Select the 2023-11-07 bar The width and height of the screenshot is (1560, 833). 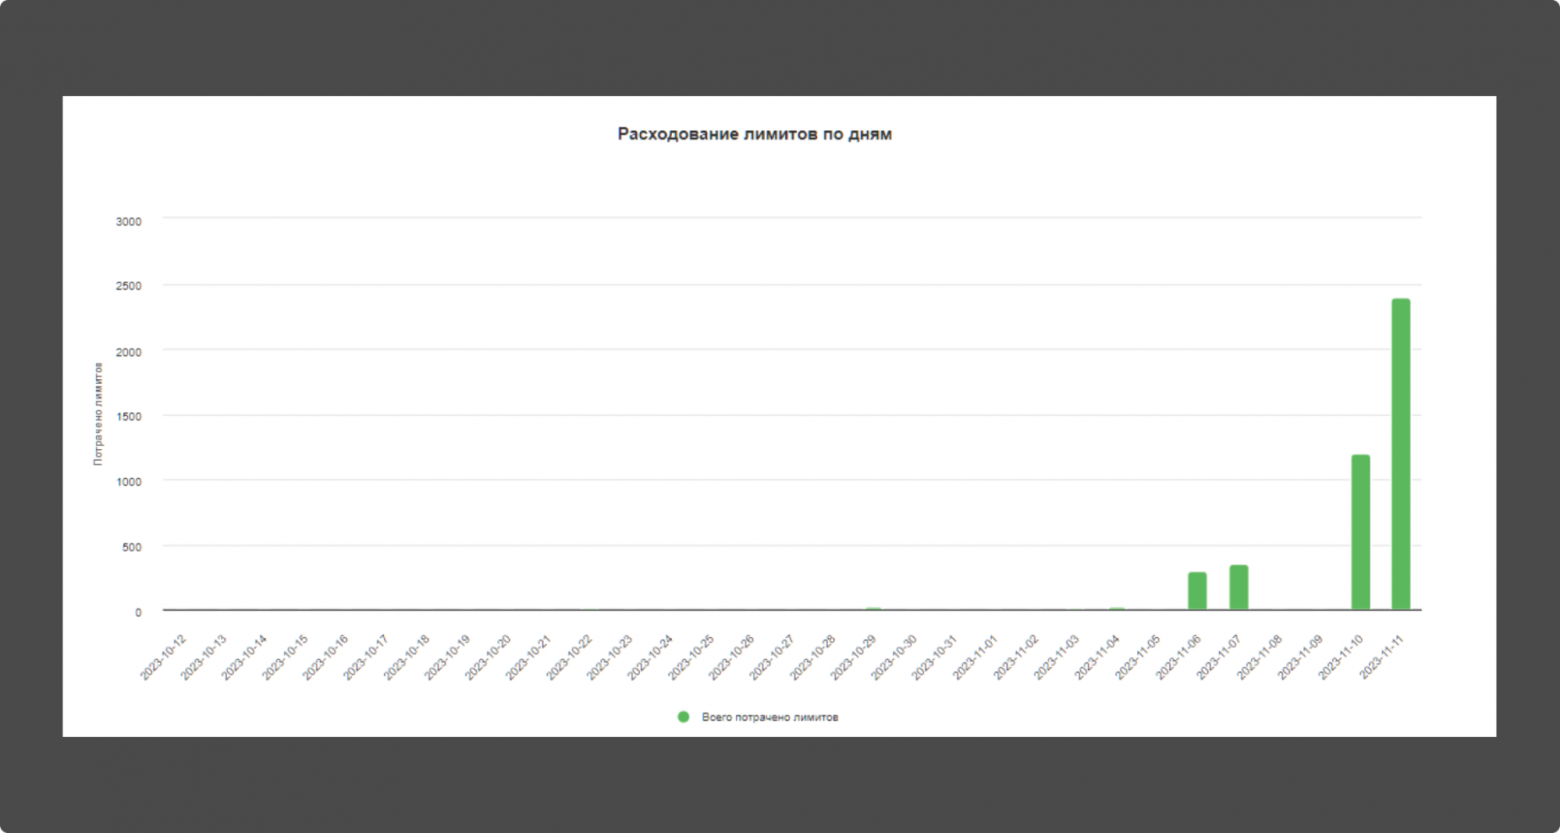click(1238, 587)
